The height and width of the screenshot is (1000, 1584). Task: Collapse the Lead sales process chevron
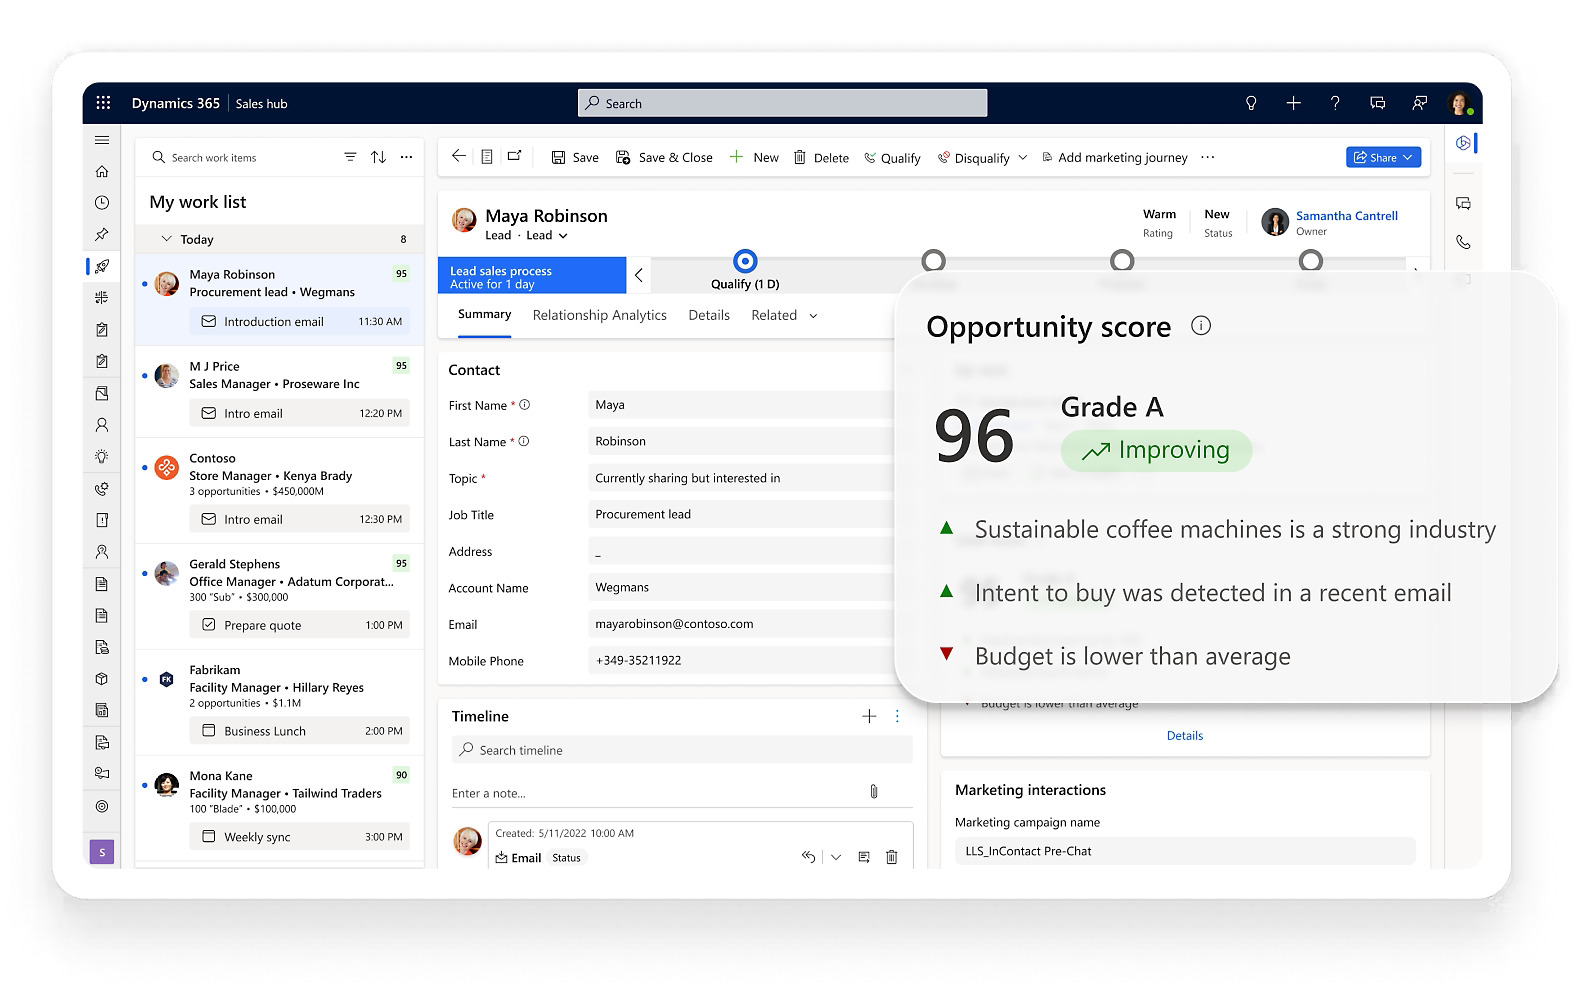point(639,275)
